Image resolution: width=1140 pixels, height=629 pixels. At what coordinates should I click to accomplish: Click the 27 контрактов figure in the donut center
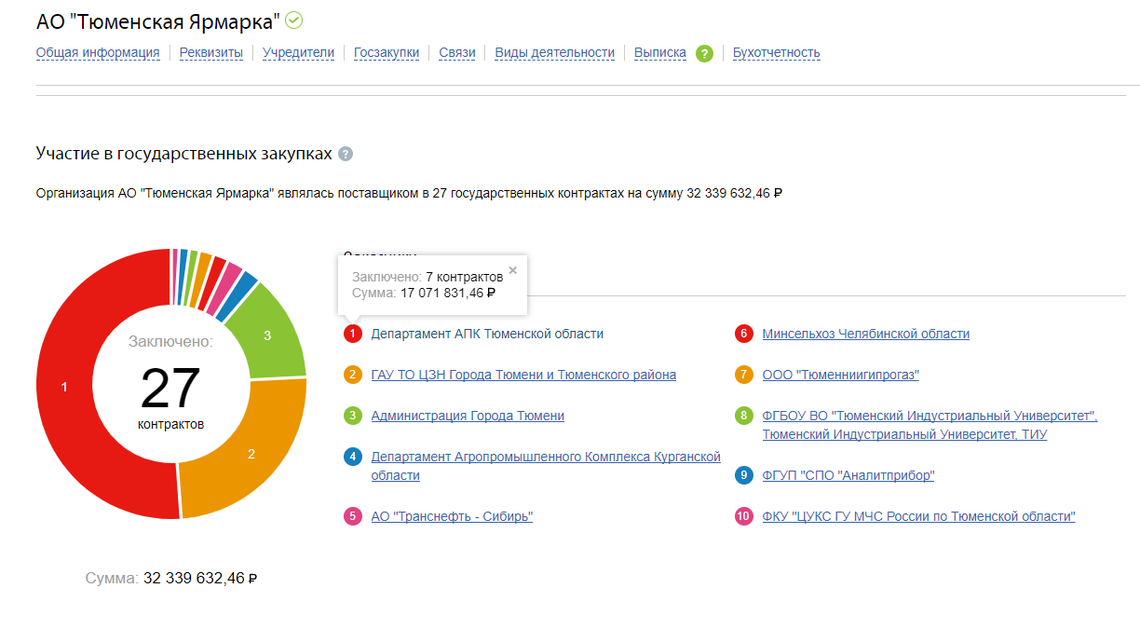tap(171, 396)
